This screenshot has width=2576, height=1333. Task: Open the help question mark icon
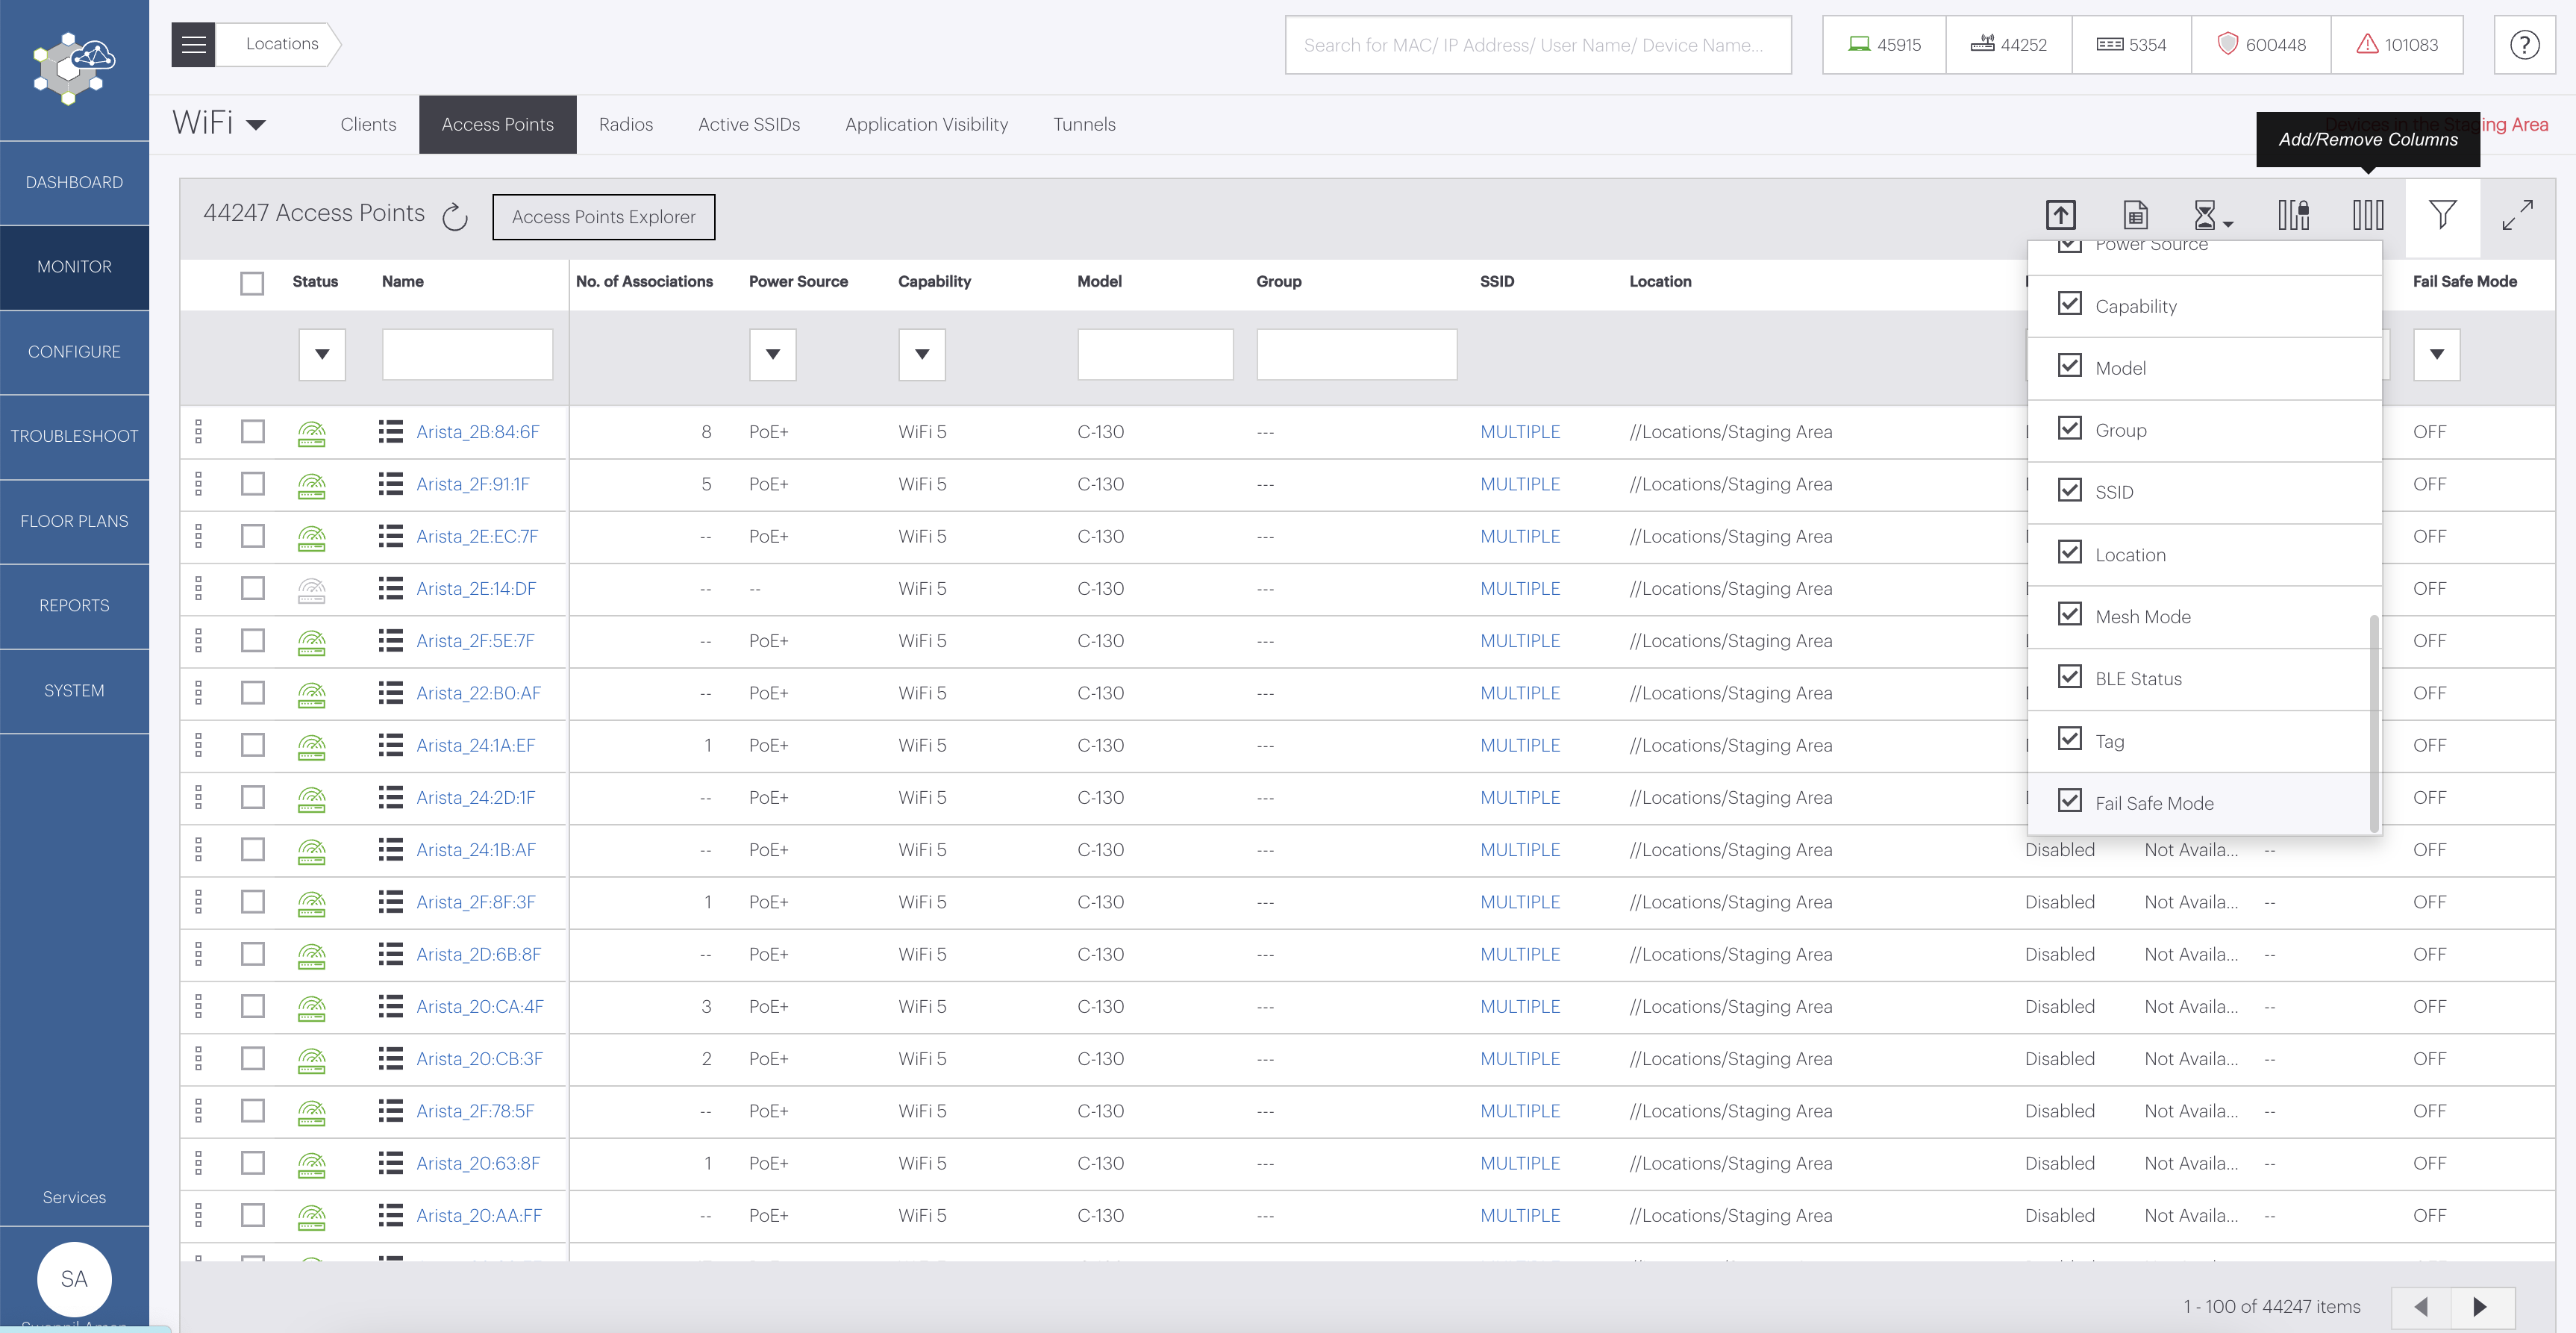pos(2524,45)
